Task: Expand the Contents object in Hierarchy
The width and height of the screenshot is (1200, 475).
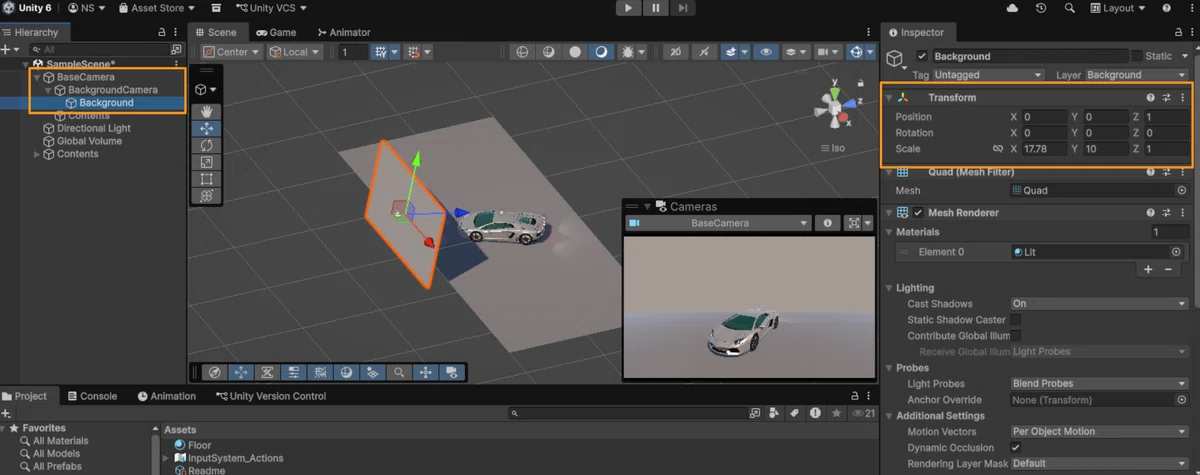Action: 37,154
